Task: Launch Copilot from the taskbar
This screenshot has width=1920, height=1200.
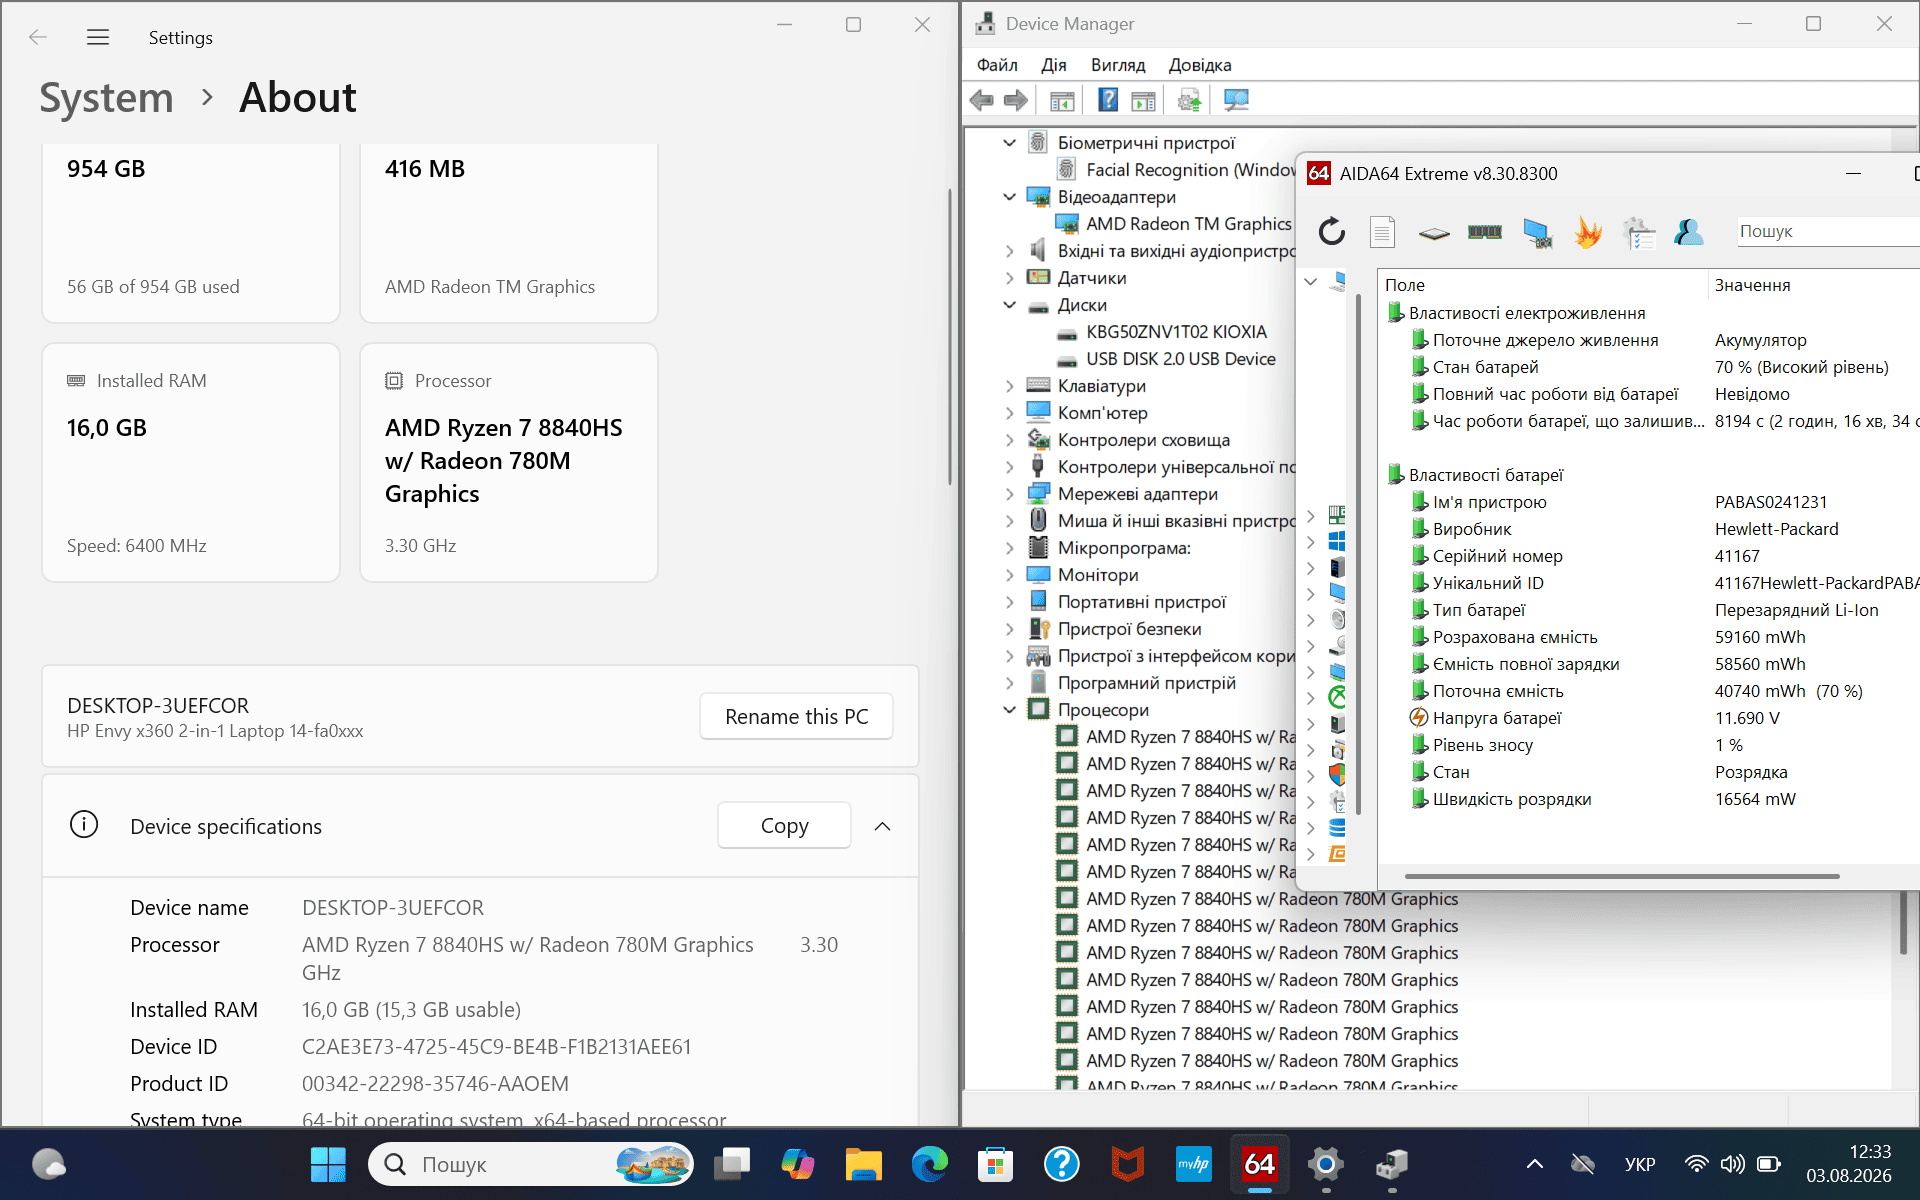Action: coord(797,1164)
